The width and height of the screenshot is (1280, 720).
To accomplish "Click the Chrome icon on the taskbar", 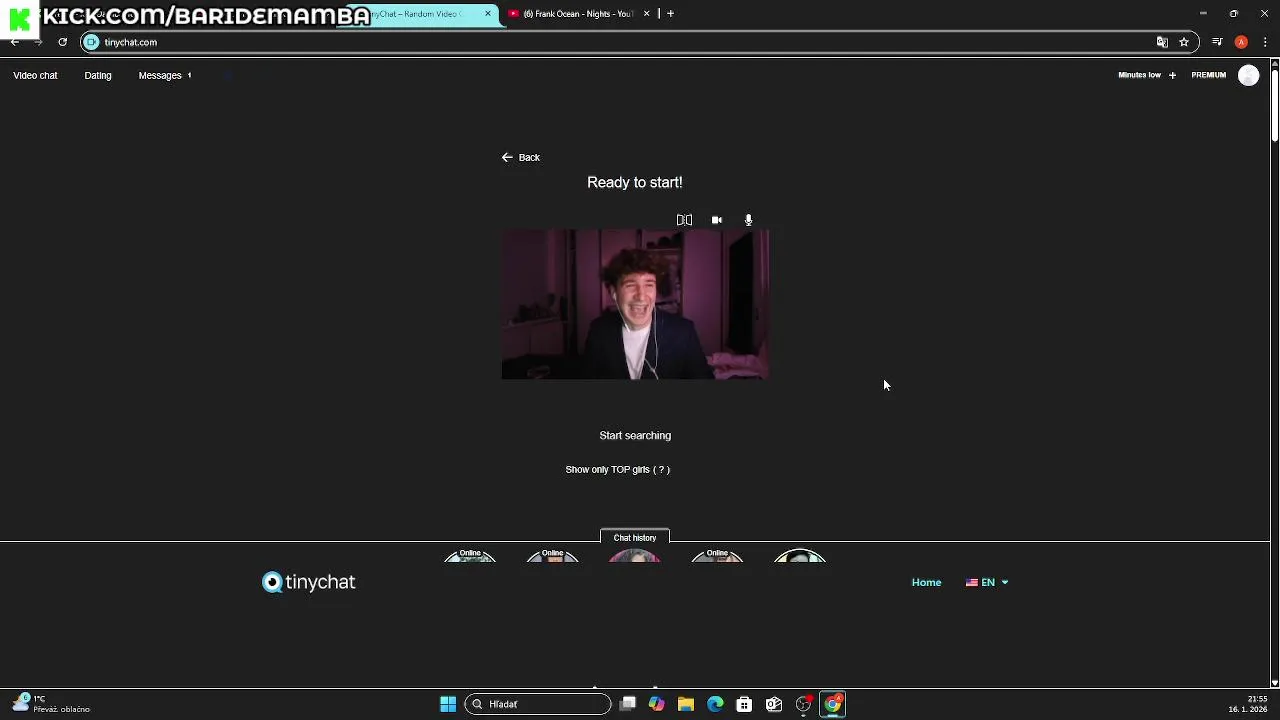I will pos(833,704).
